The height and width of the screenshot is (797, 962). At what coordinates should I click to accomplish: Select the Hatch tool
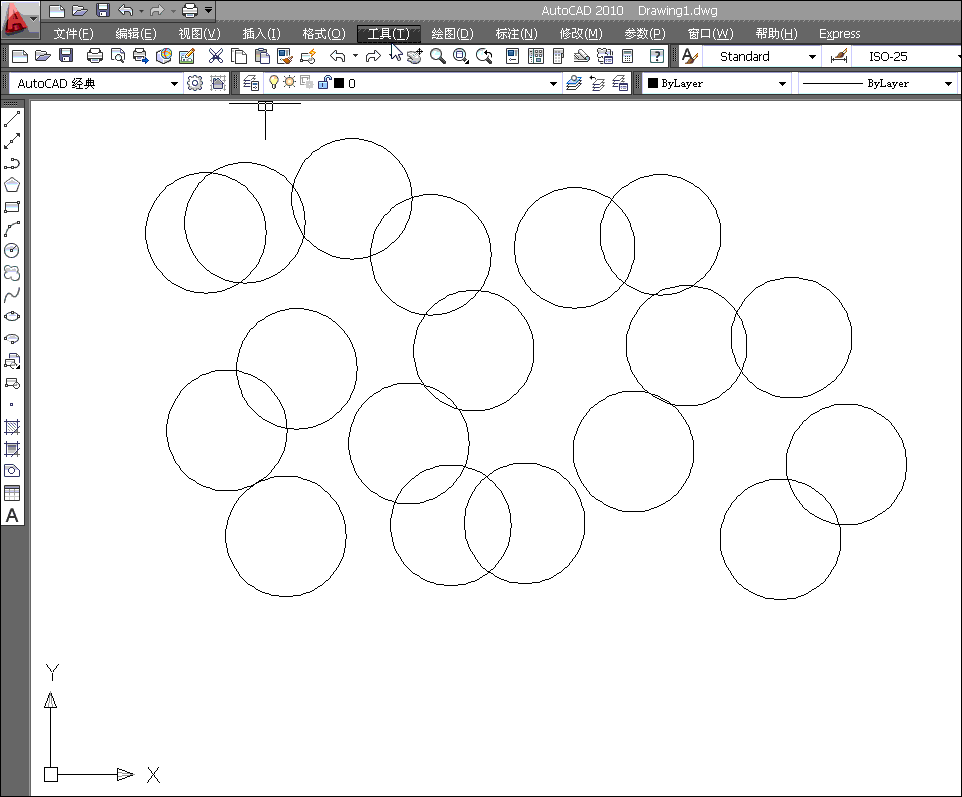tap(12, 426)
